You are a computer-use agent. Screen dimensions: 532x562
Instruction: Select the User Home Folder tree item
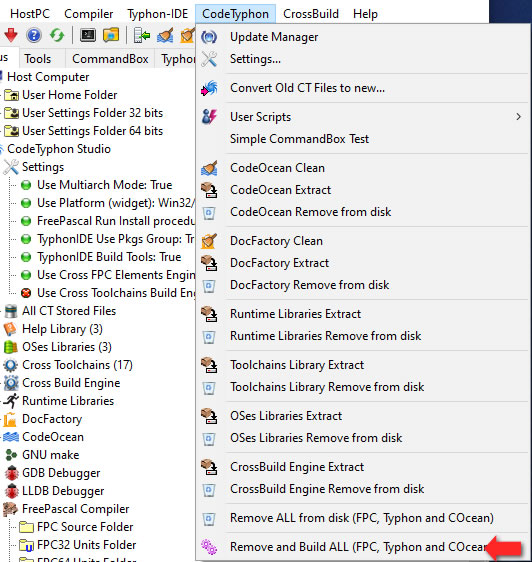[70, 95]
